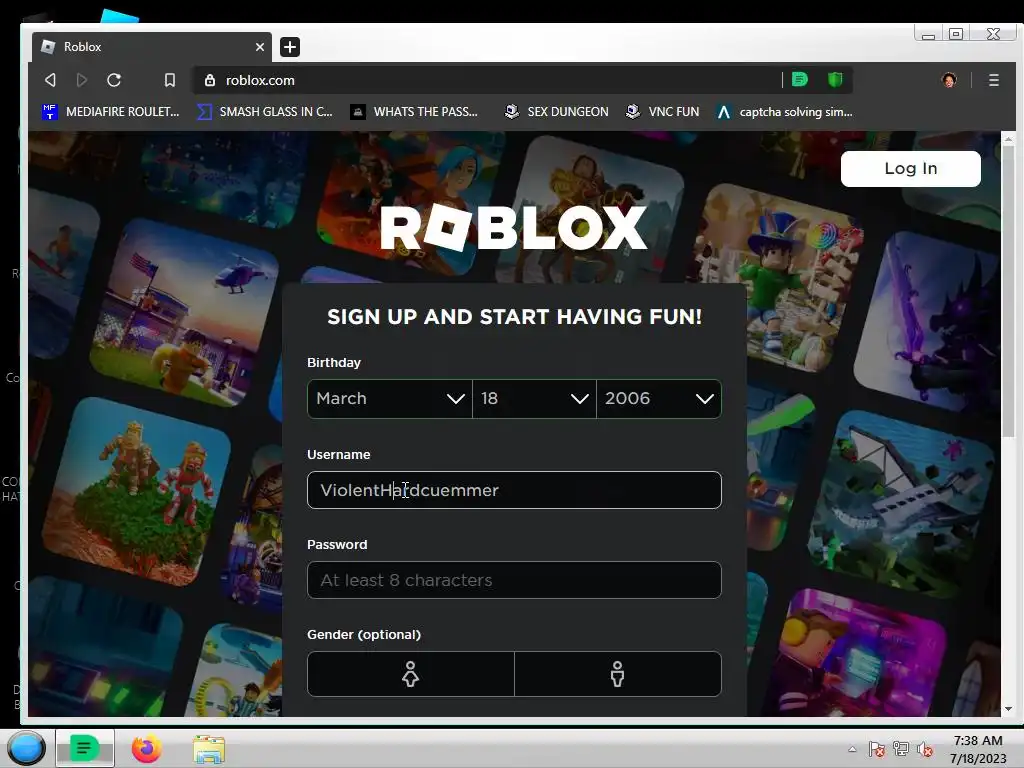Screen dimensions: 1024x768
Task: Click the padlock site security icon
Action: point(210,80)
